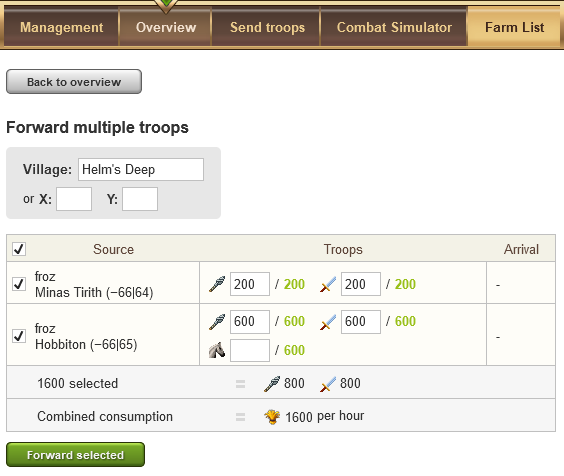
Task: Uncheck the Minas Tirith source checkbox
Action: coord(19,284)
